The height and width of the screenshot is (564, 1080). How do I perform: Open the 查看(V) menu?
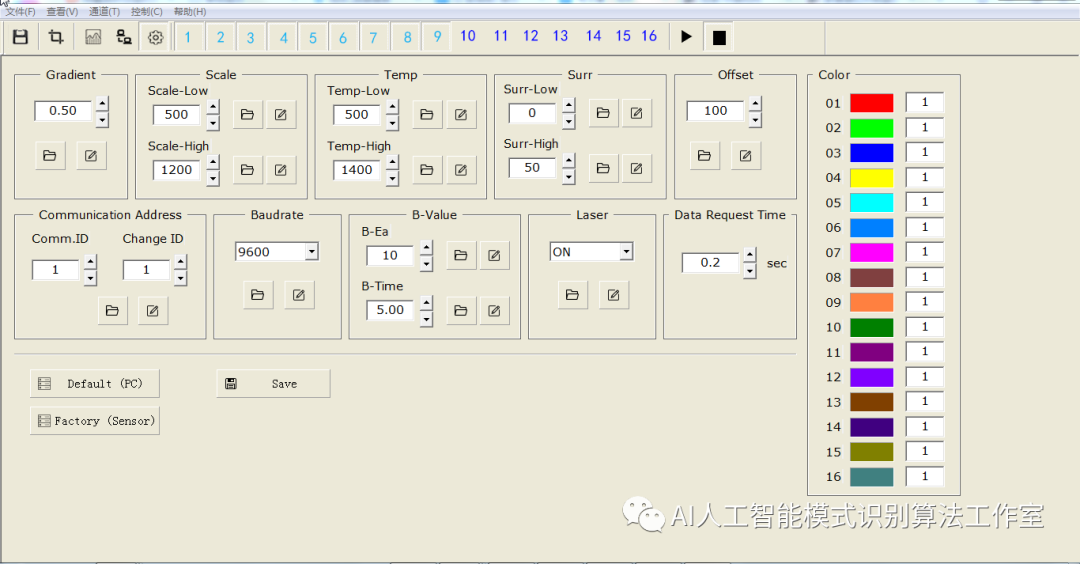[62, 12]
